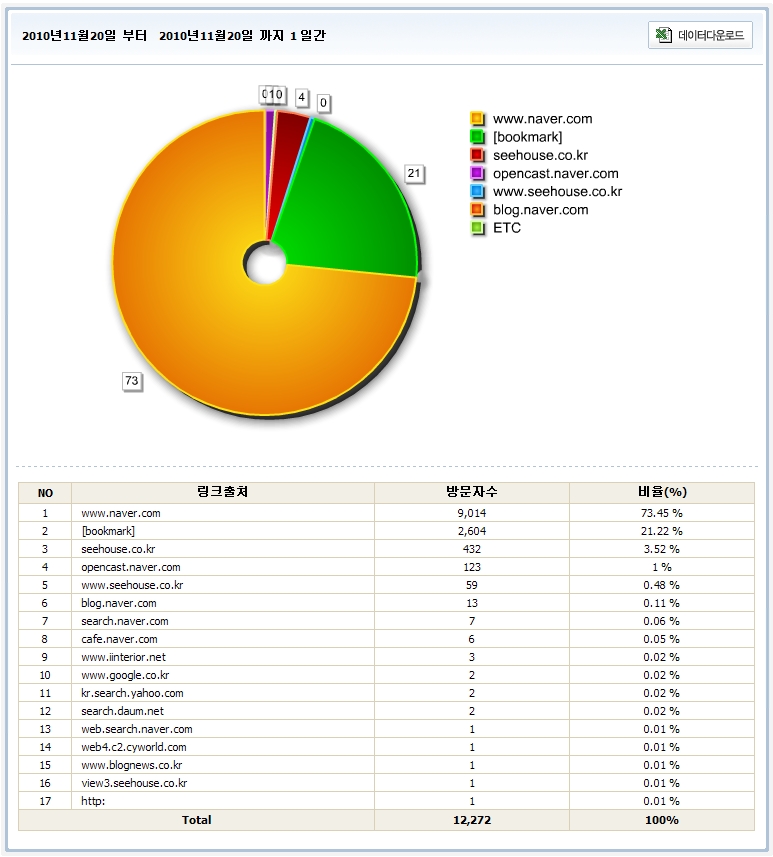Select the blog.naver.com legend swatch
773x857 pixels.
[x=477, y=210]
